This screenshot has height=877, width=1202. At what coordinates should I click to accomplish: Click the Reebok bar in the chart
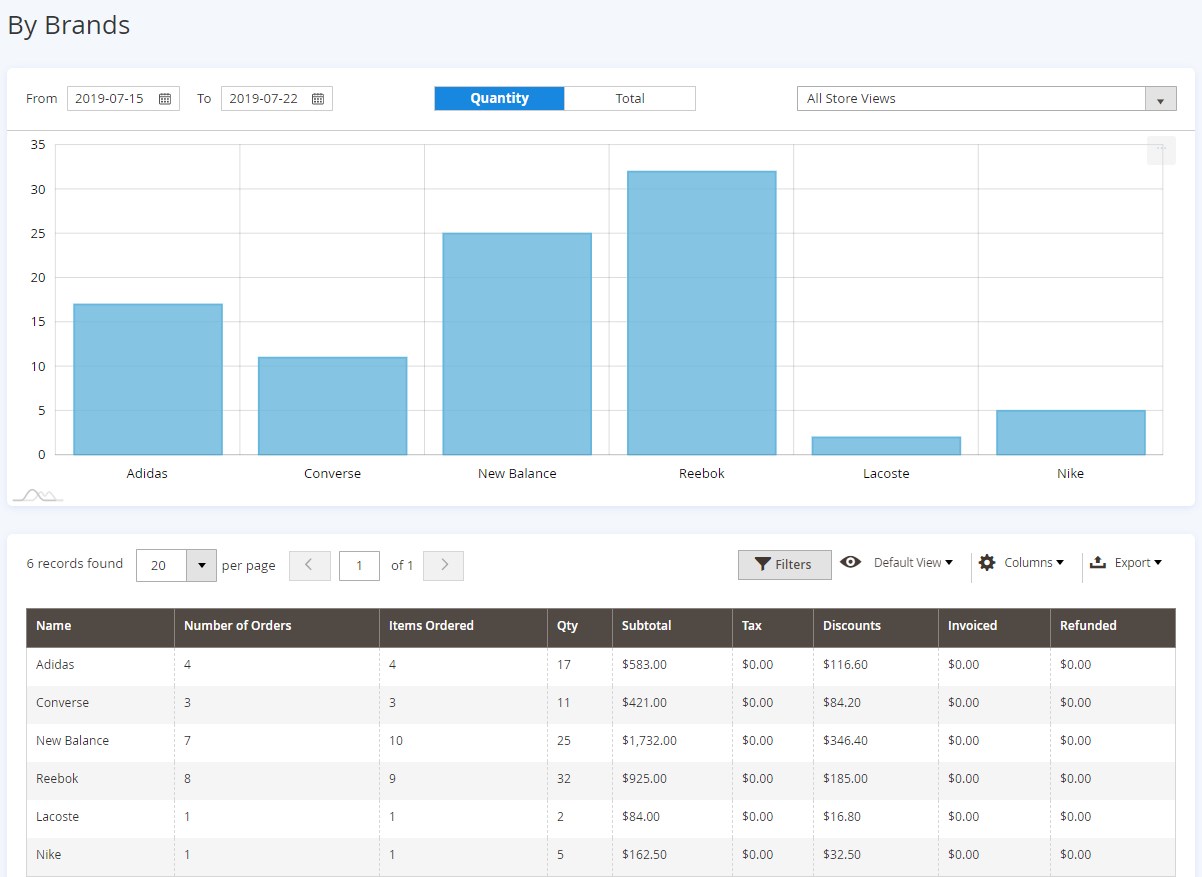pos(701,313)
